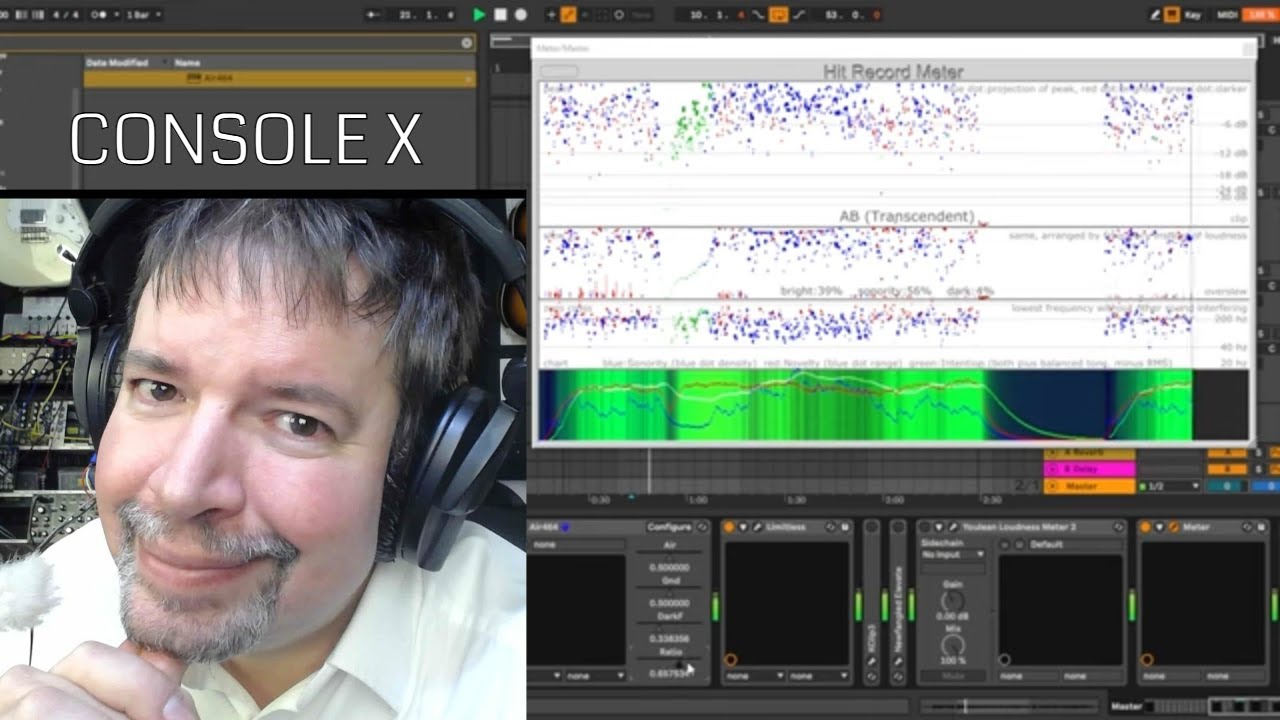This screenshot has height=720, width=1280.
Task: Click the 1:00 mark on the timeline ruler
Action: [697, 500]
